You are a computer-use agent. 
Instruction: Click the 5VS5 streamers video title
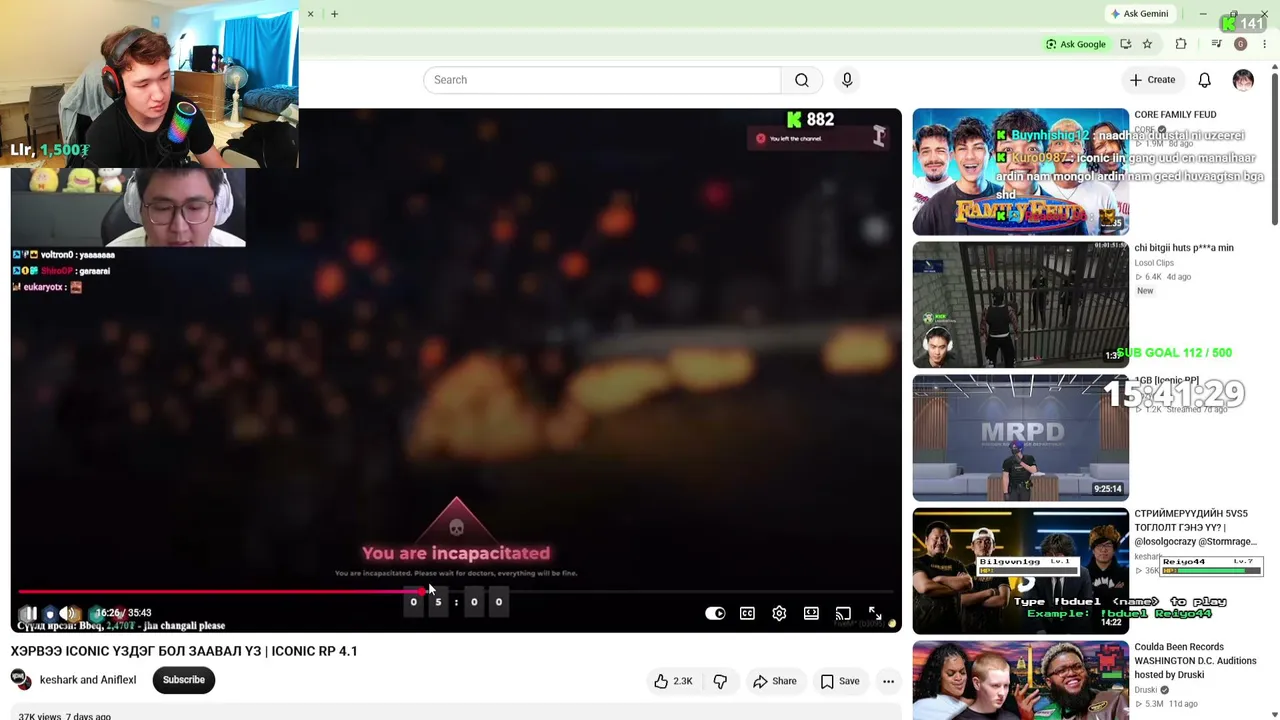1196,528
